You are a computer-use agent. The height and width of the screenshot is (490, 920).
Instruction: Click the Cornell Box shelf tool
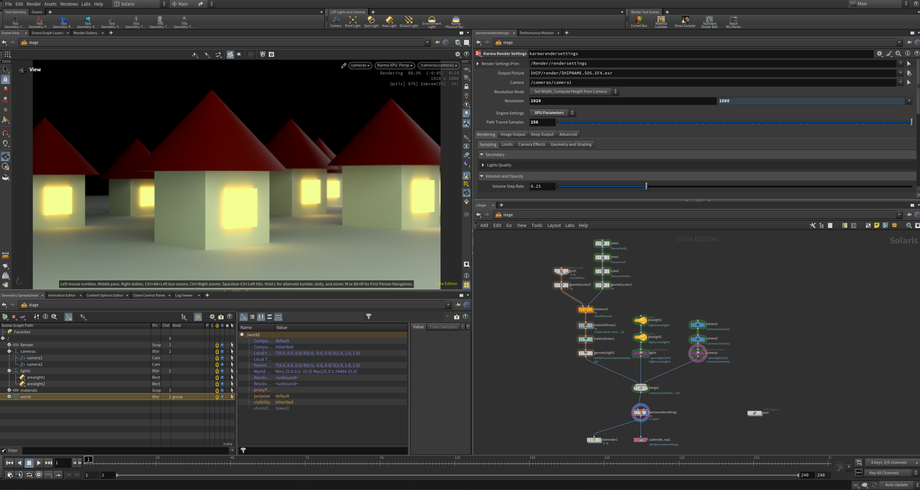tap(638, 21)
